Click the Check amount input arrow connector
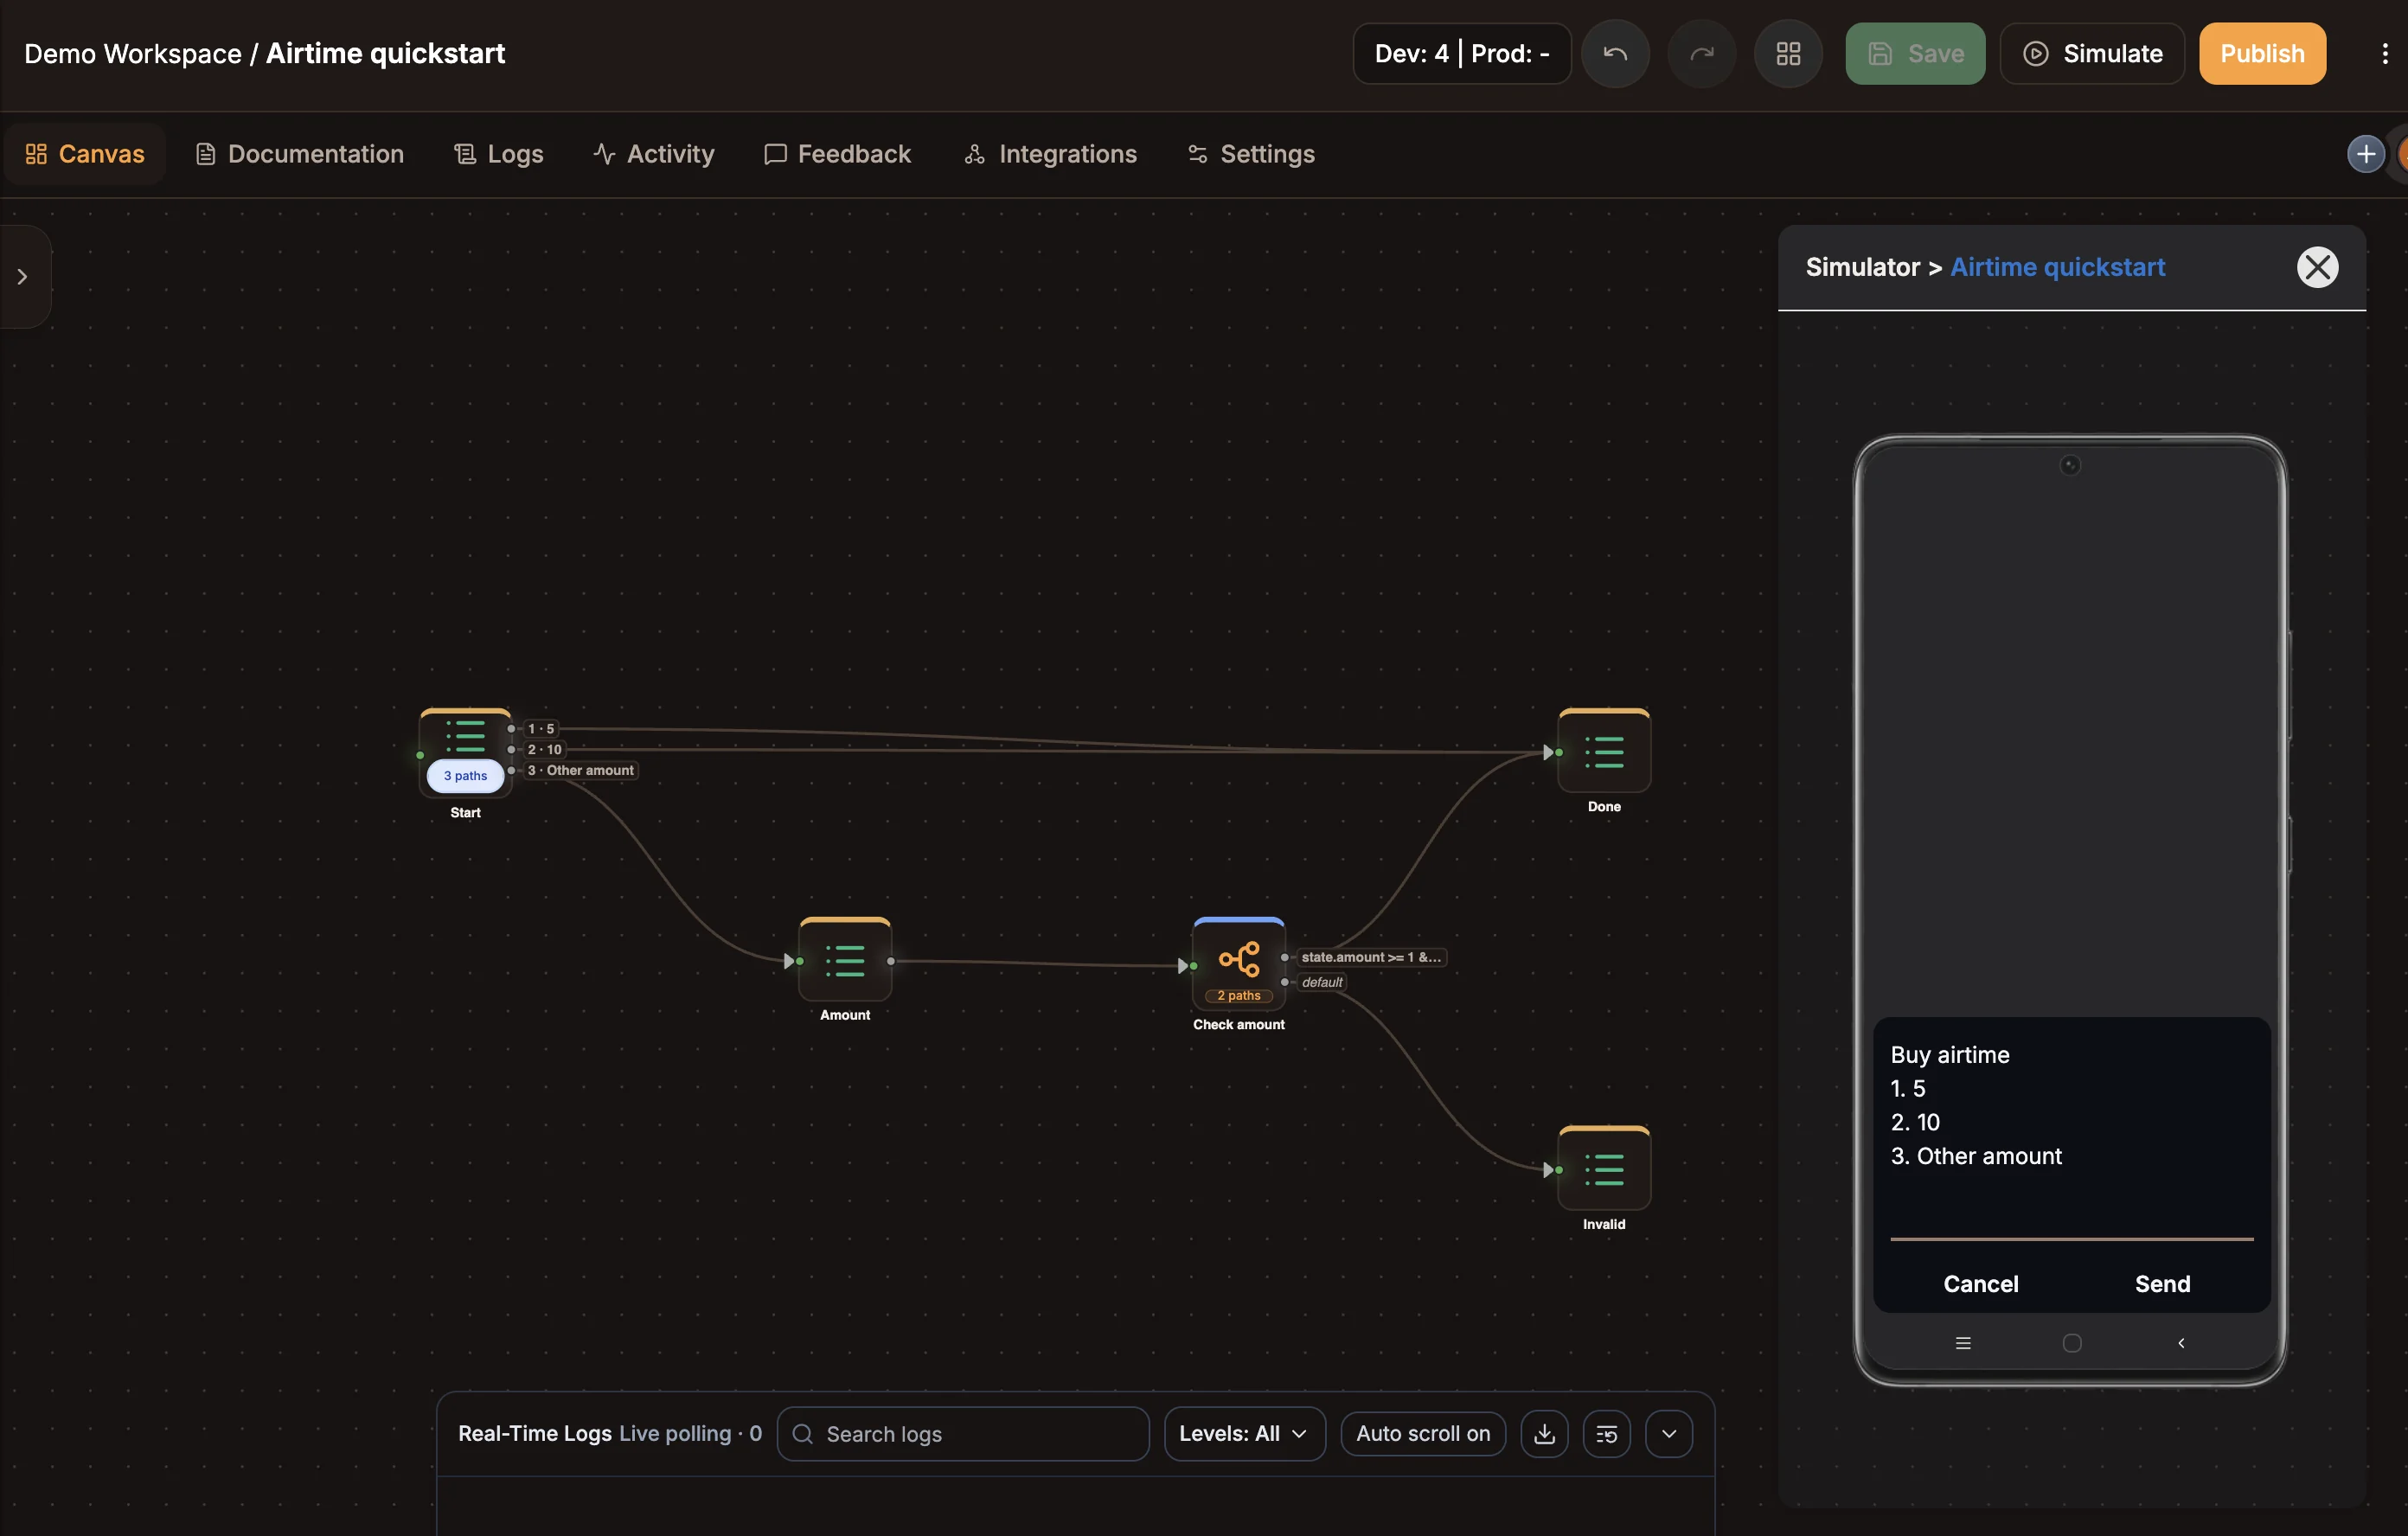Viewport: 2408px width, 1536px height. (x=1186, y=966)
